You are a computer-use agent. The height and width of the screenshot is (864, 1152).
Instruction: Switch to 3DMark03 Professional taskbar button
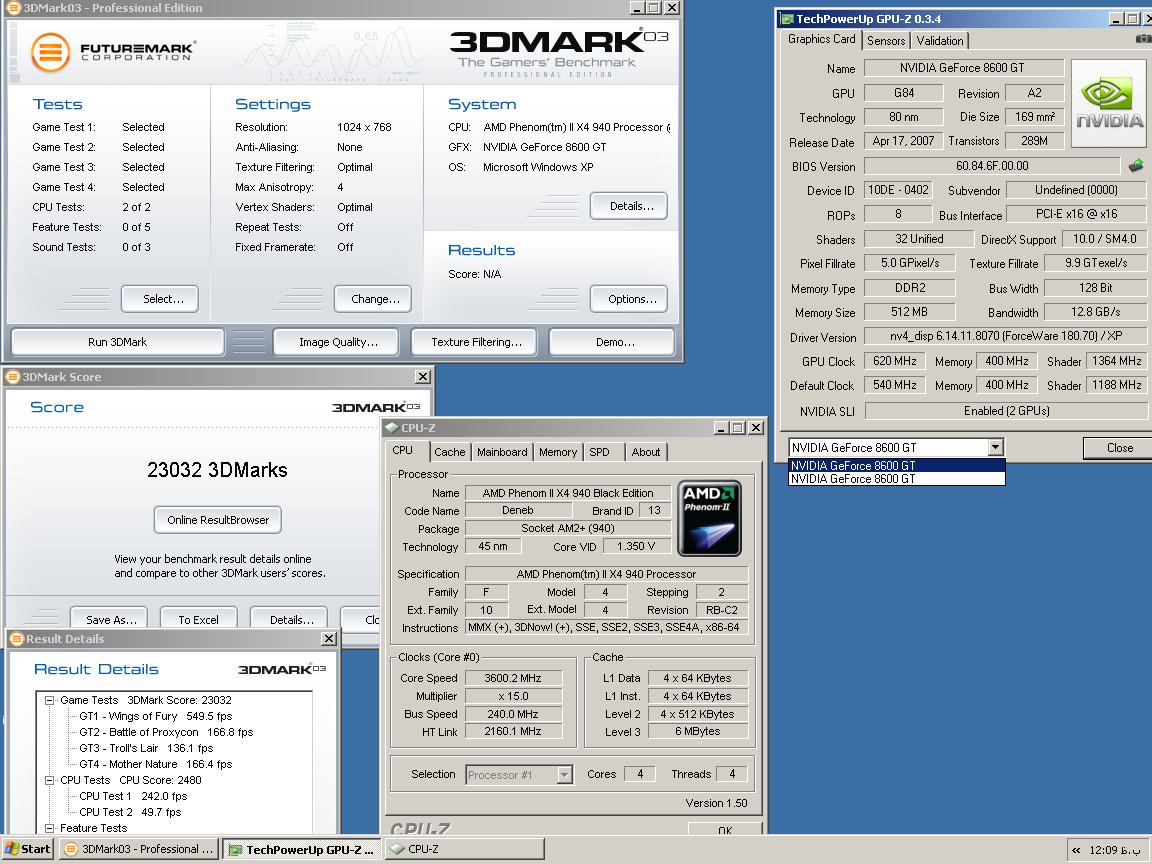(x=139, y=849)
